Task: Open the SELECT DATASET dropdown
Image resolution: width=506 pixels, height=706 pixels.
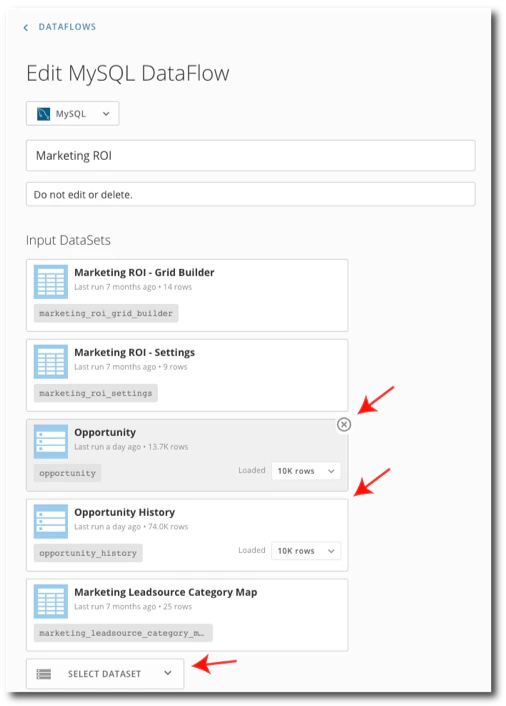Action: (x=105, y=674)
